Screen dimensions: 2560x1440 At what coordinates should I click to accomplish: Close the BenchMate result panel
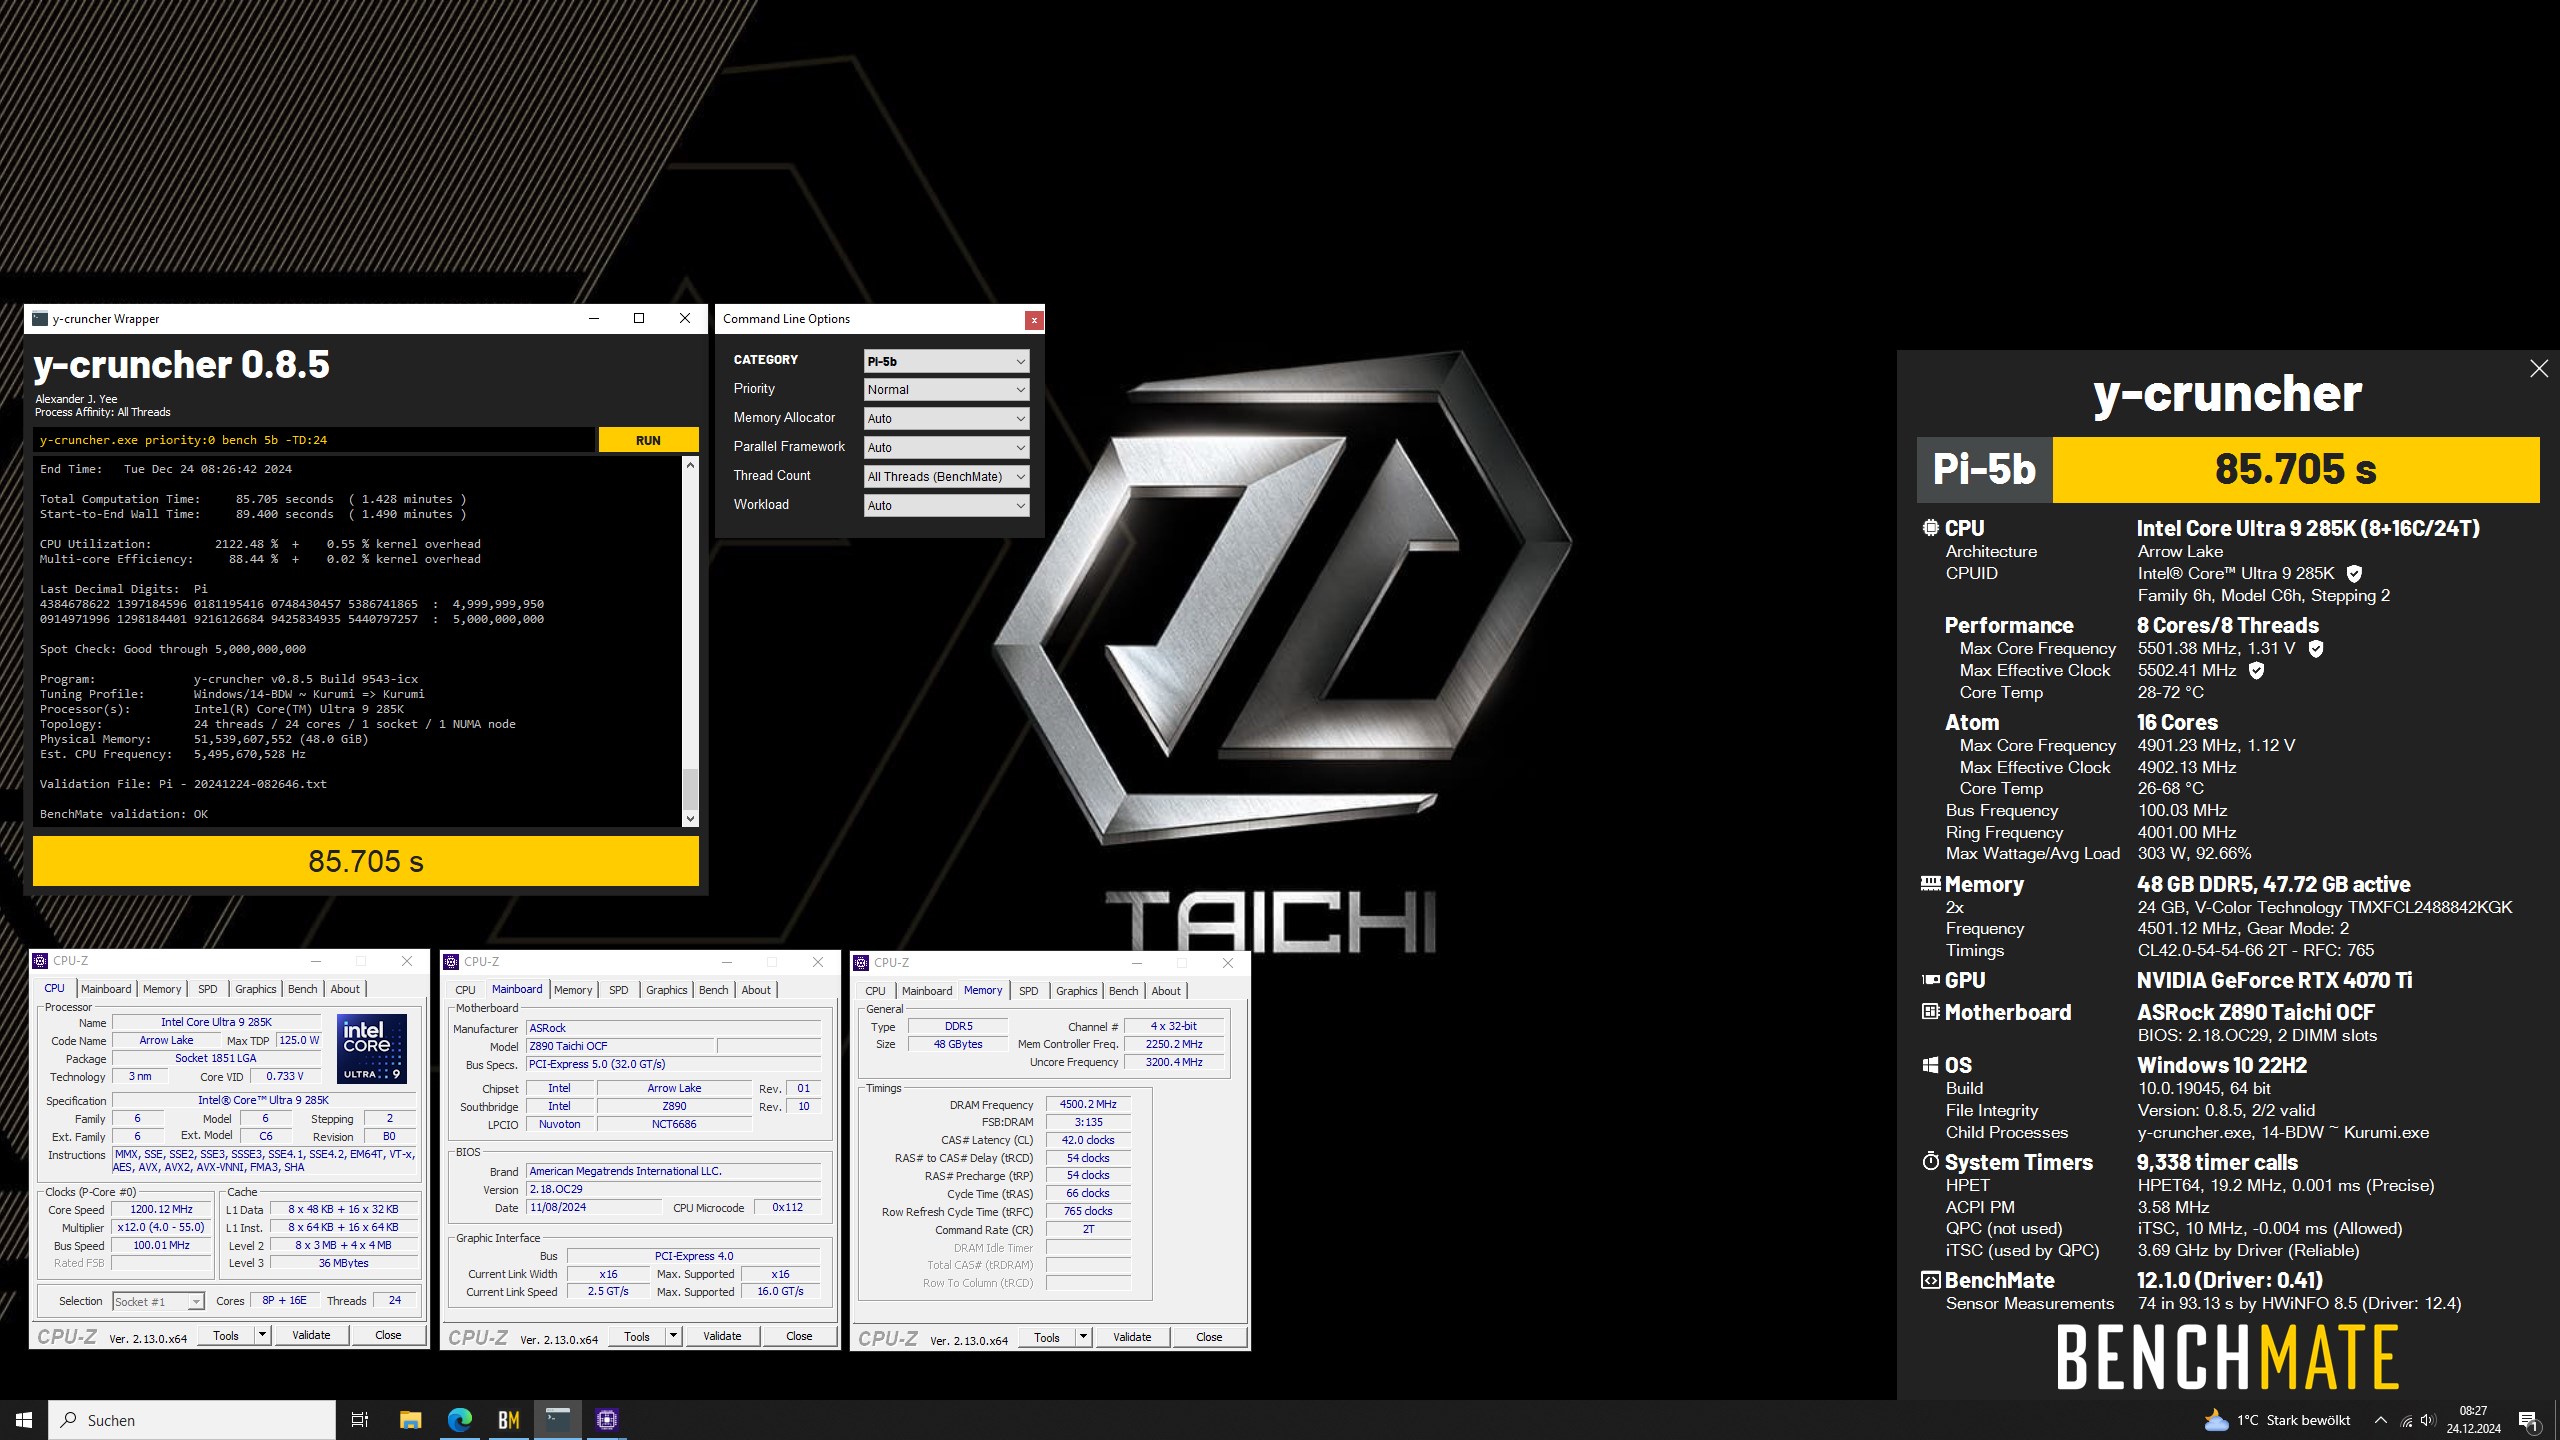(x=2539, y=369)
